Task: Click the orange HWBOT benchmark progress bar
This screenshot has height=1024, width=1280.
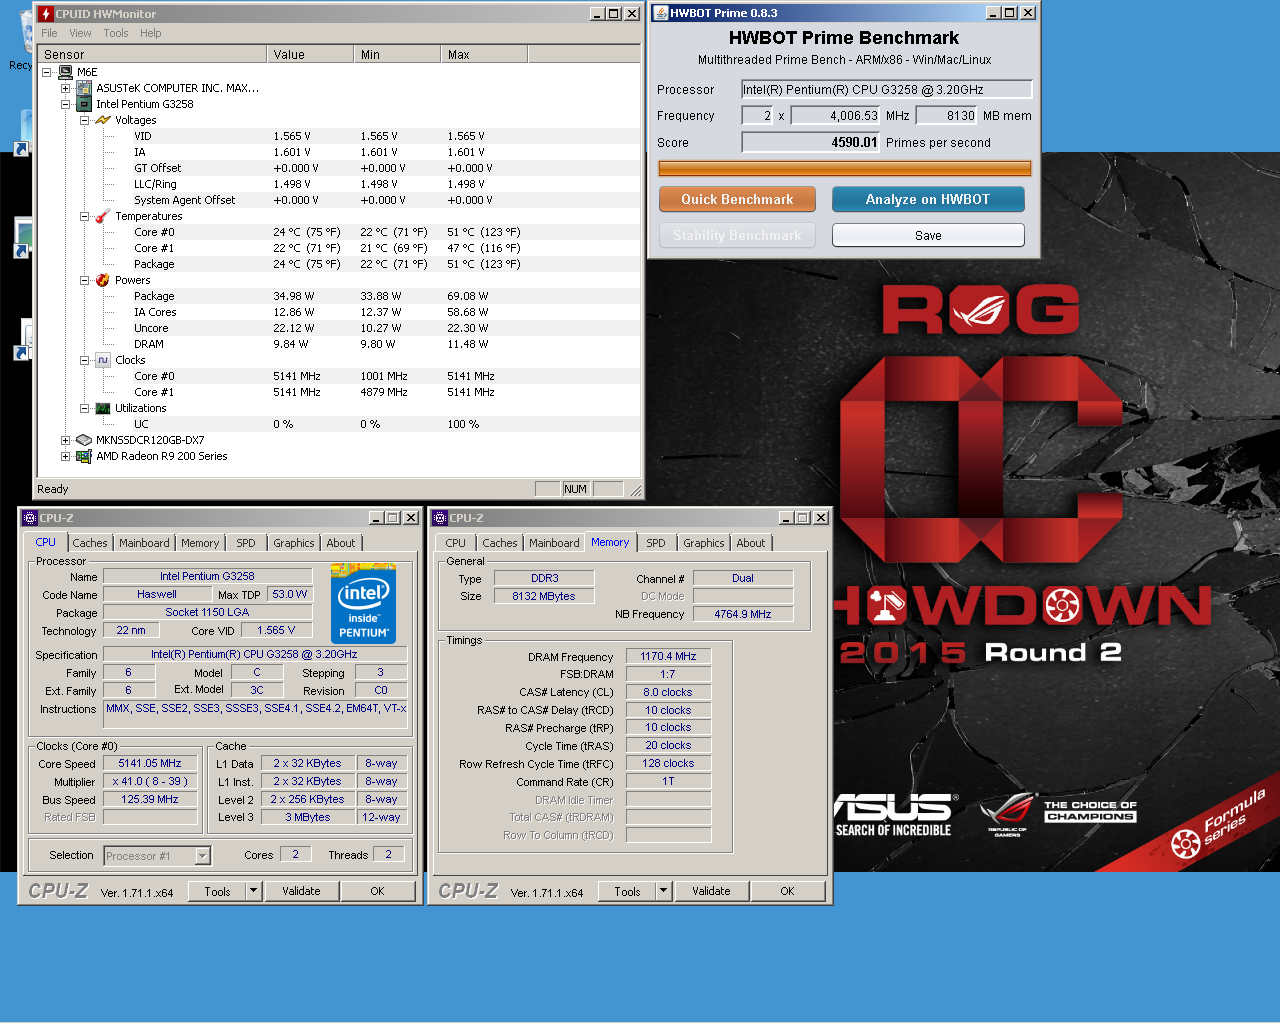Action: tap(845, 168)
